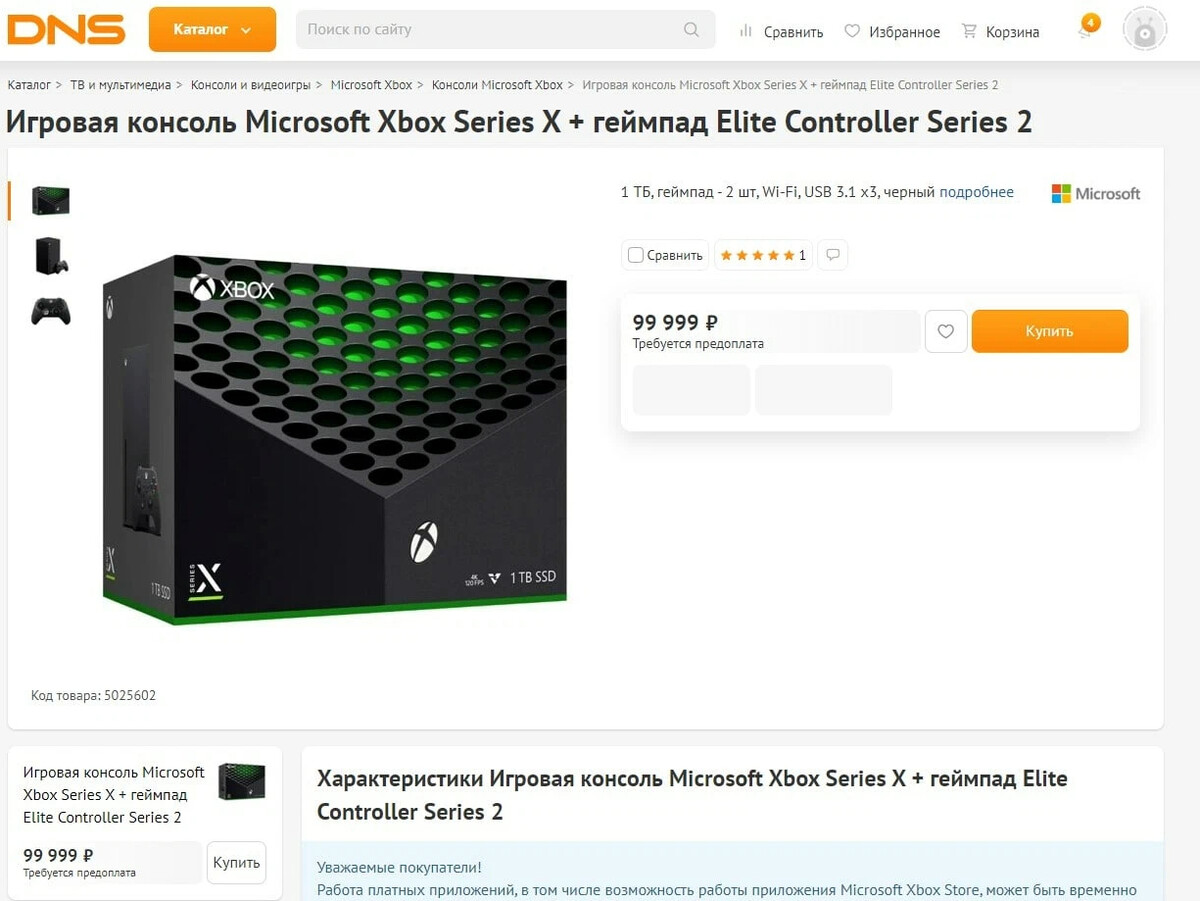Open Избранное via the heart icon in header
Viewport: 1200px width, 901px height.
[x=851, y=31]
